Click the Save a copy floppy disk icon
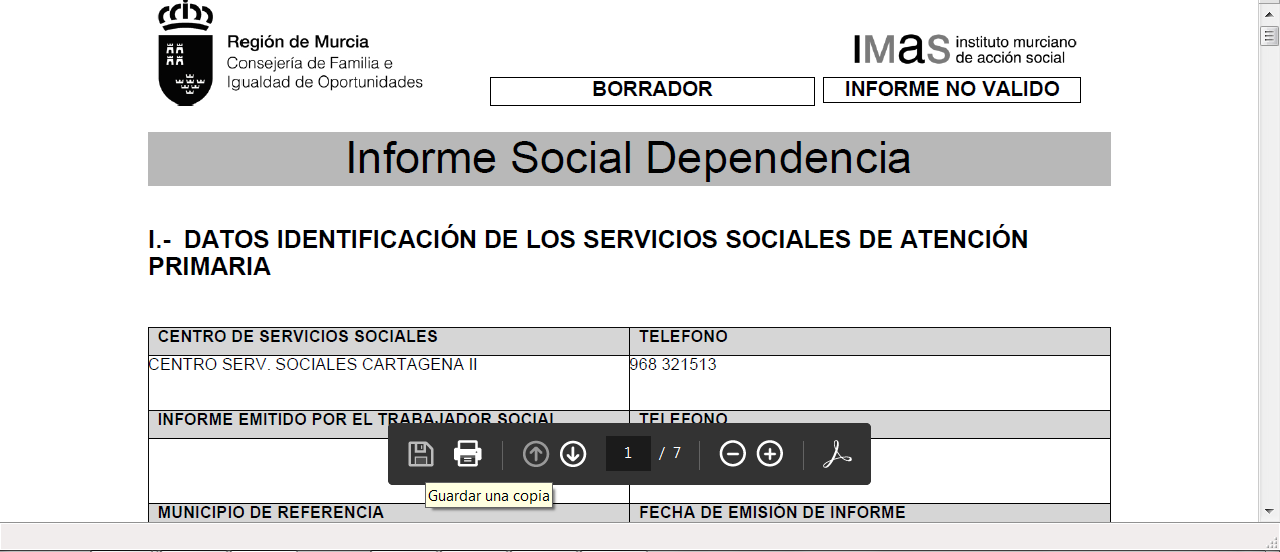The height and width of the screenshot is (552, 1280). pyautogui.click(x=421, y=454)
